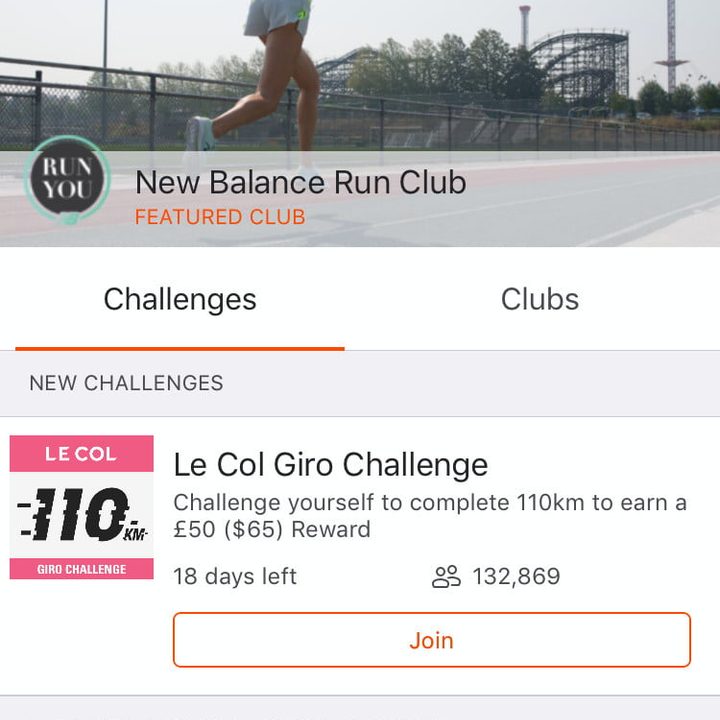Tap the roller coaster in the banner photo

(x=580, y=65)
